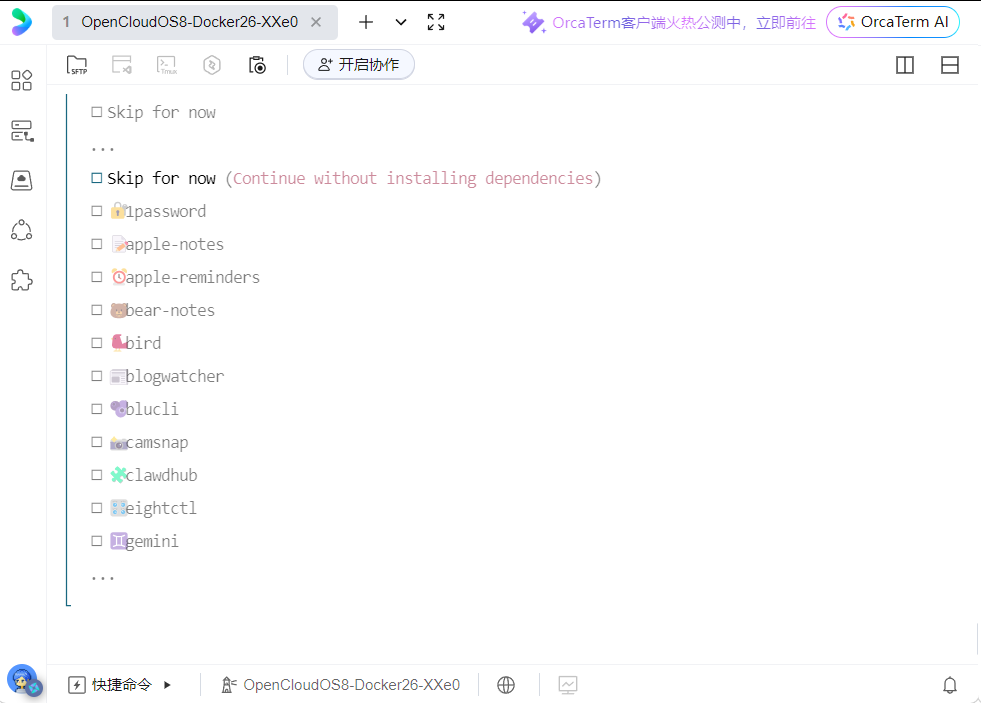Open the apps grid sidebar icon

21,80
